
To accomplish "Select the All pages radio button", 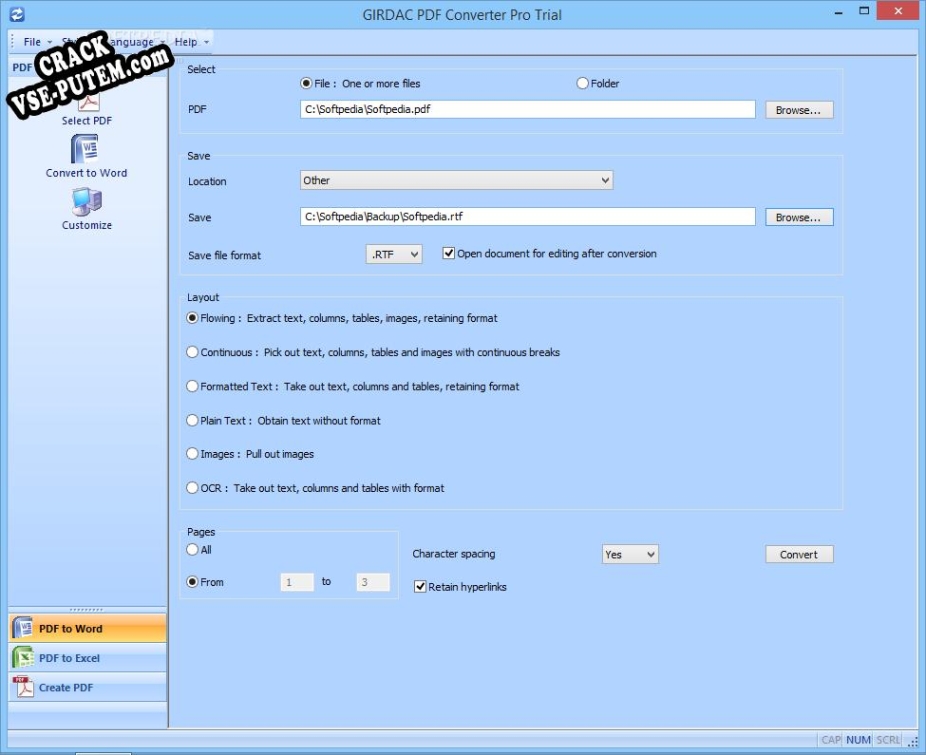I will [x=192, y=549].
